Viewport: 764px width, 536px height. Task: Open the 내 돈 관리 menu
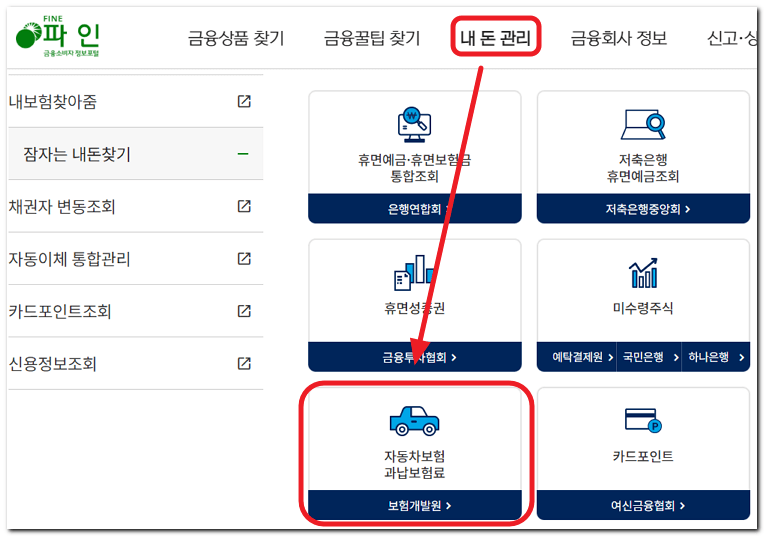click(496, 38)
